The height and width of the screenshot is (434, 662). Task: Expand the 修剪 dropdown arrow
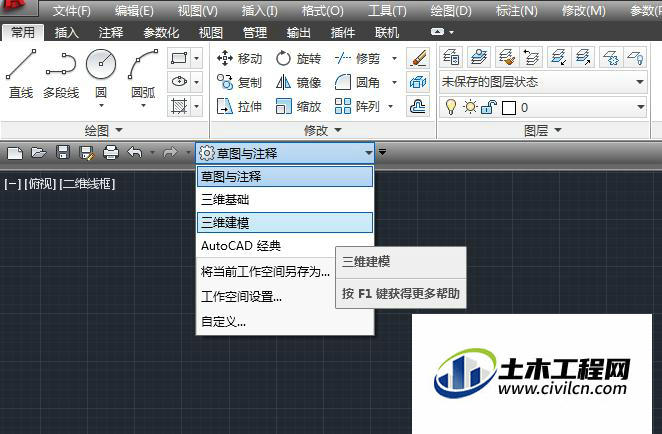[x=394, y=58]
